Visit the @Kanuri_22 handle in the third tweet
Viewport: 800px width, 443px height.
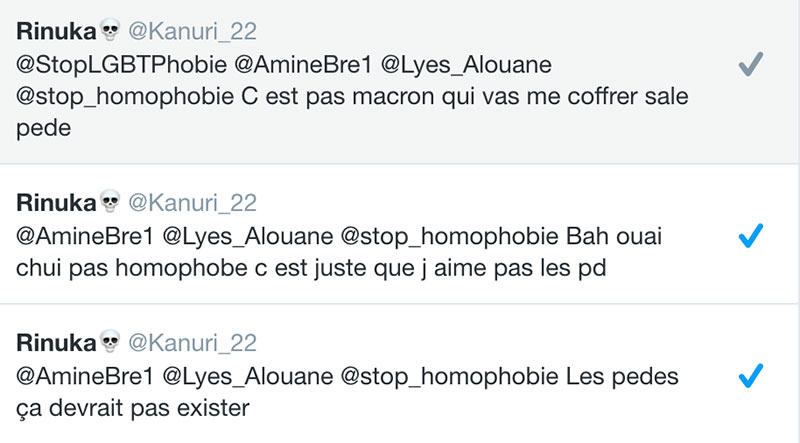tap(192, 344)
